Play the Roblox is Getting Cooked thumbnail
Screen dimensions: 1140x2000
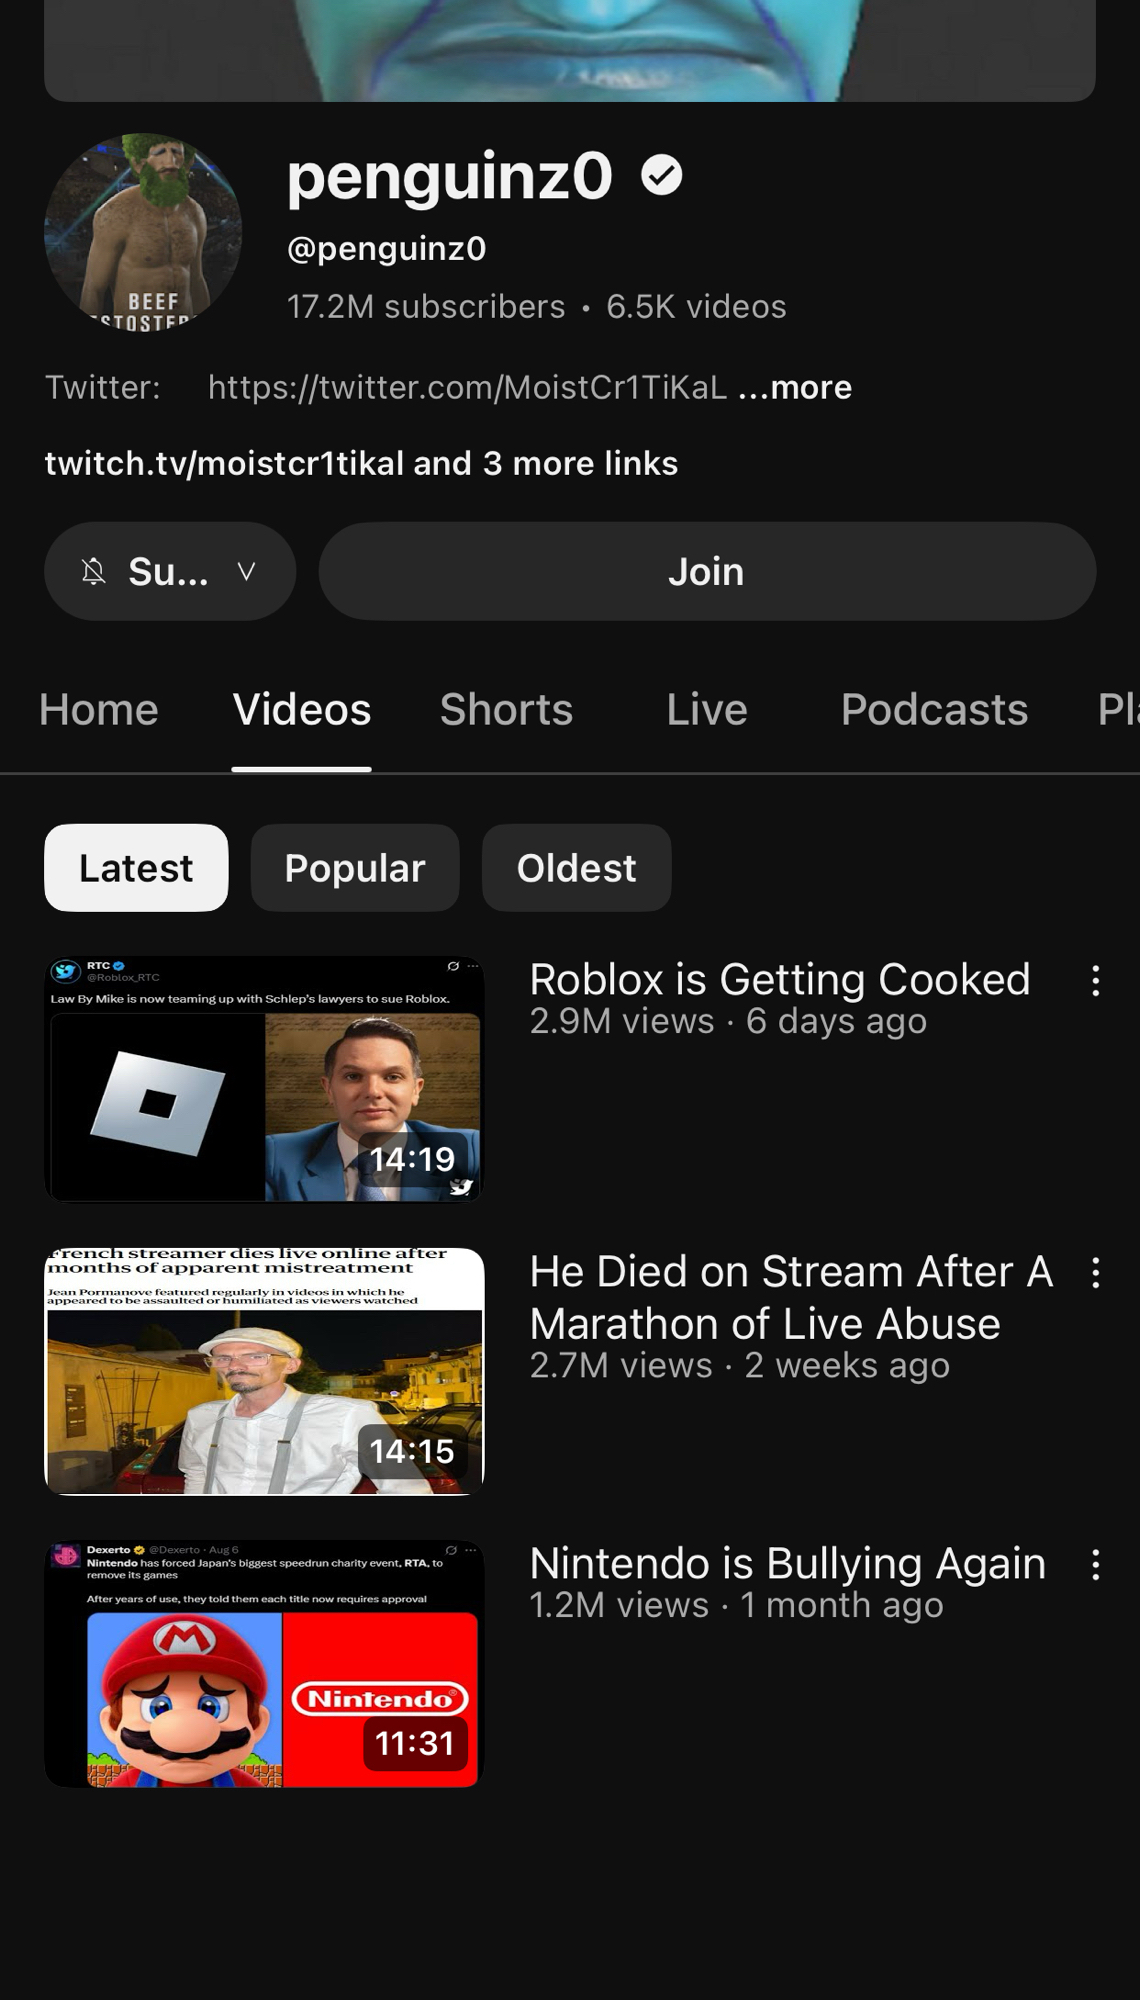[x=264, y=1080]
